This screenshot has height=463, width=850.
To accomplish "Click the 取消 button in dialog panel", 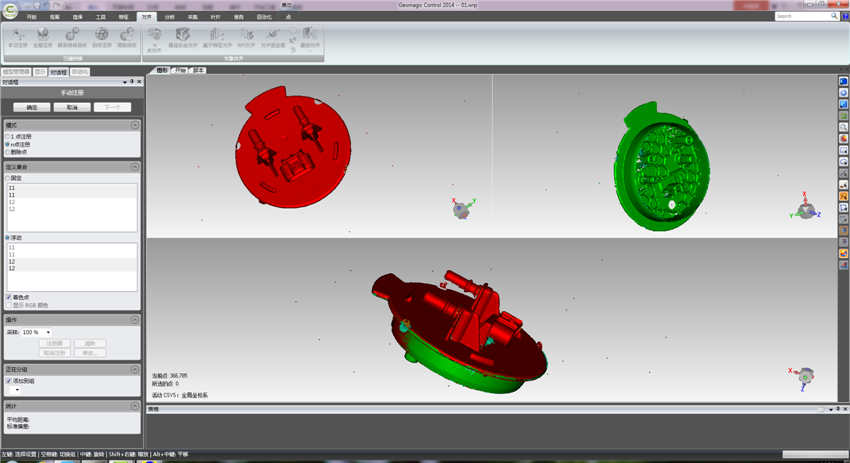I will tap(72, 107).
